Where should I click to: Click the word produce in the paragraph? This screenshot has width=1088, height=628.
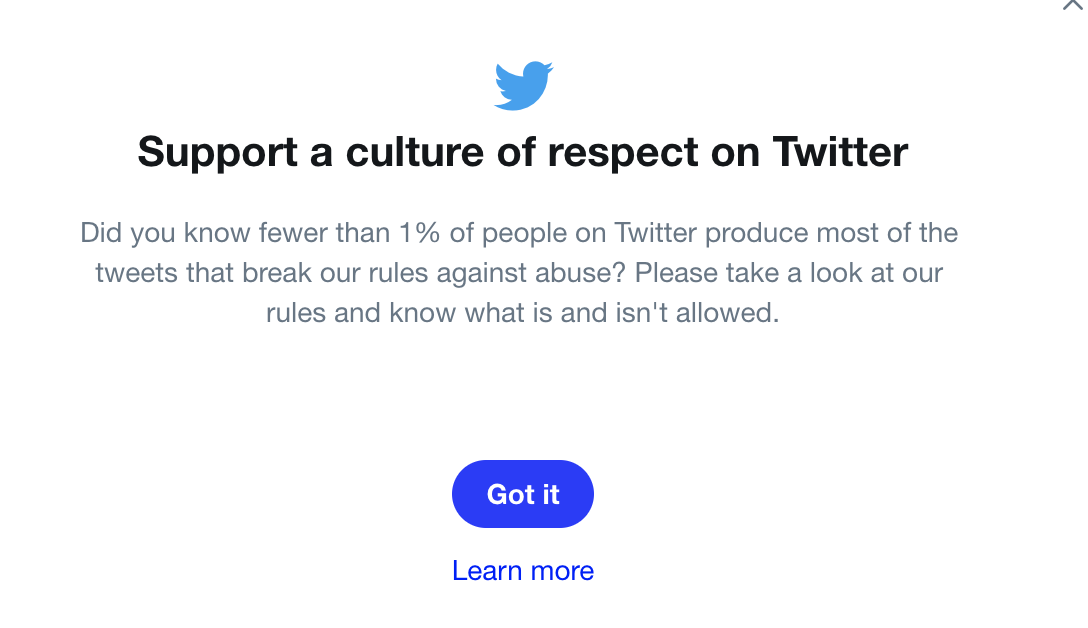[745, 234]
